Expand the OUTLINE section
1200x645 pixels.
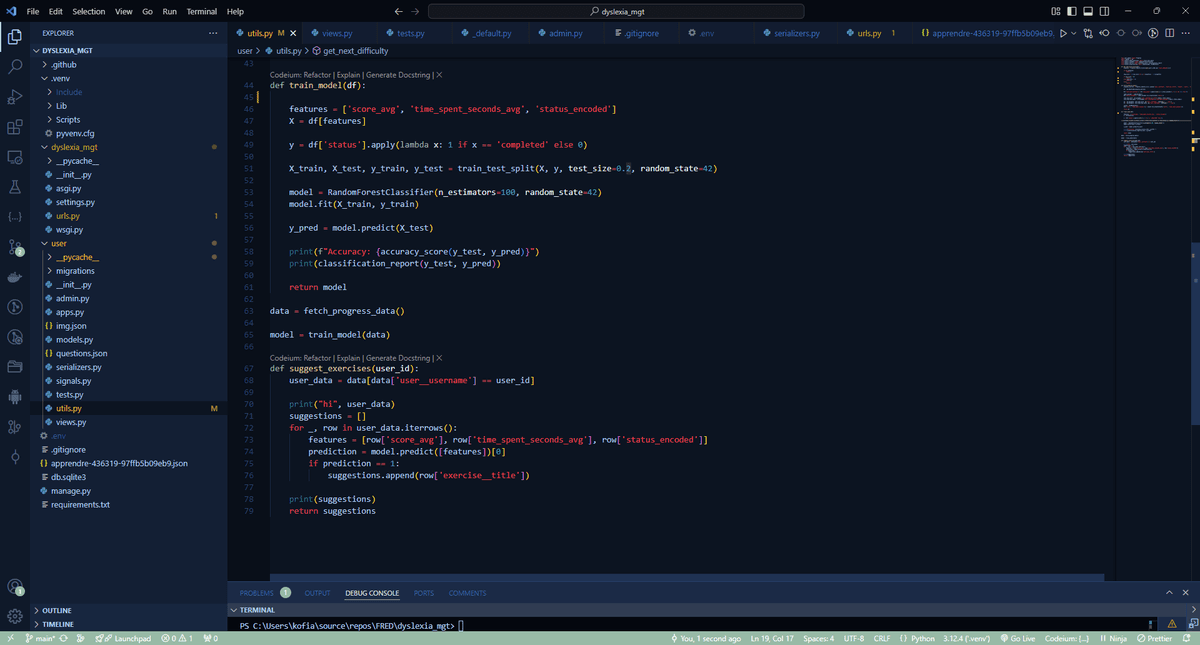pos(130,610)
